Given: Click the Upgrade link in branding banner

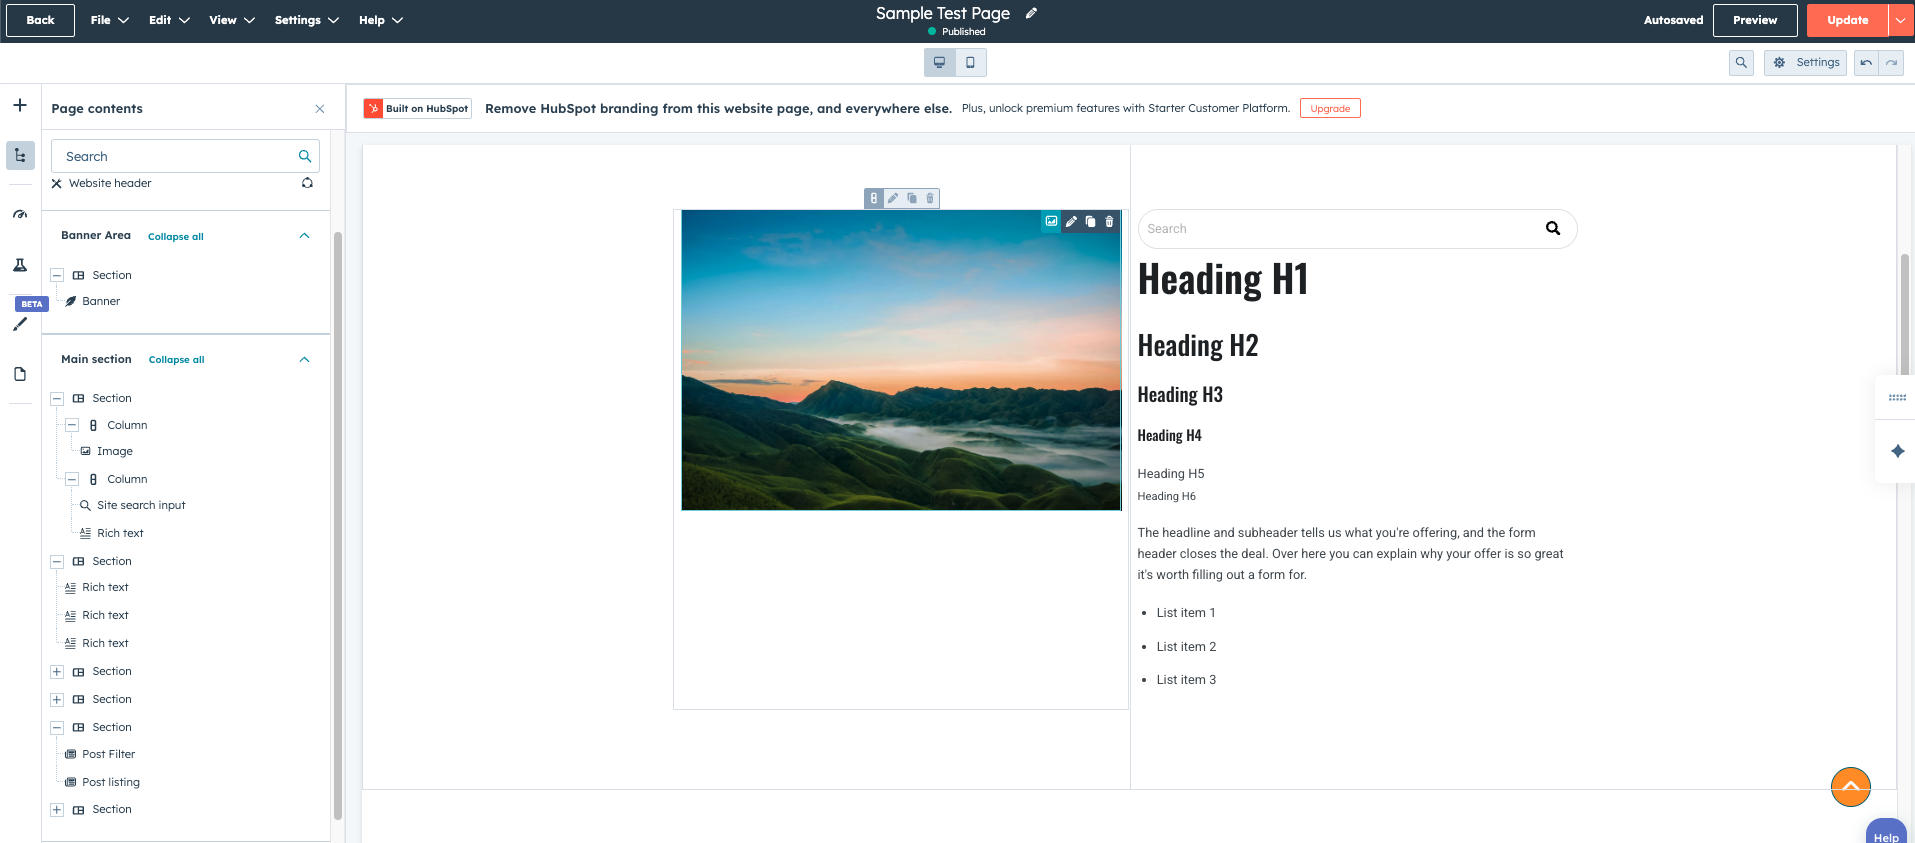Looking at the screenshot, I should pyautogui.click(x=1329, y=109).
